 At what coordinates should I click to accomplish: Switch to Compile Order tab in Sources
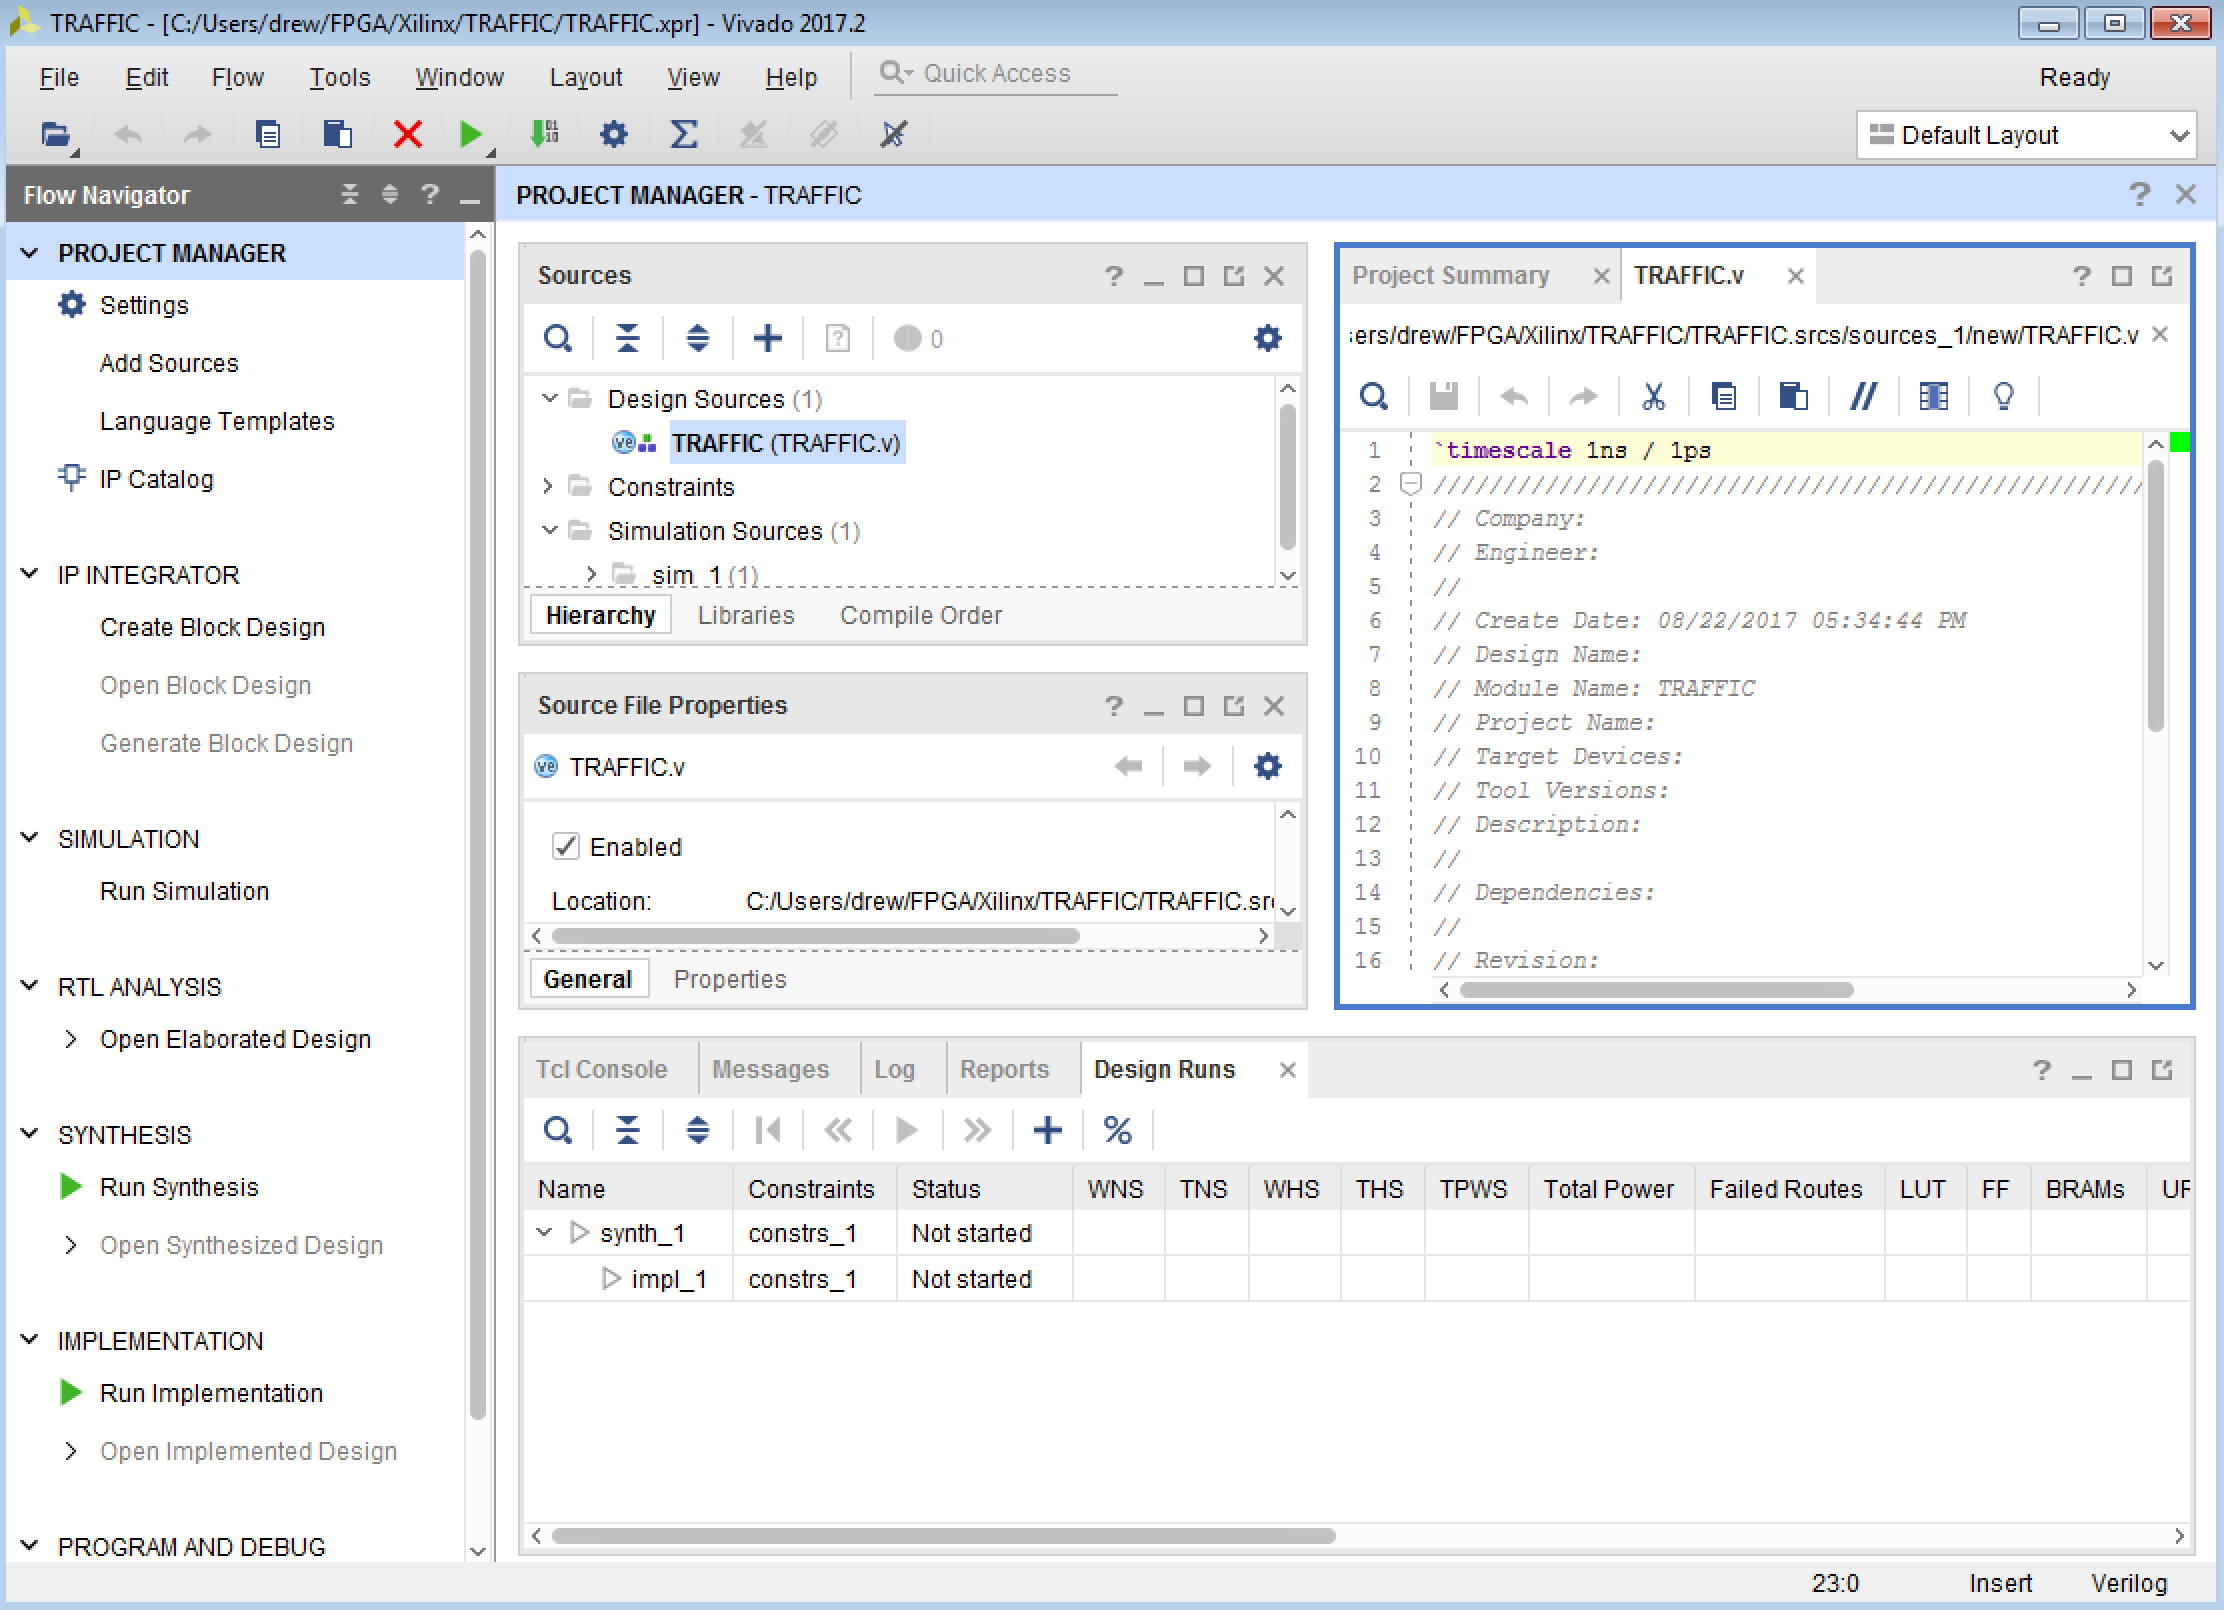tap(921, 615)
